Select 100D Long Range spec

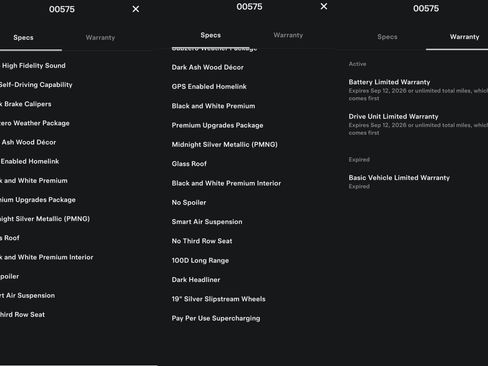(x=200, y=260)
